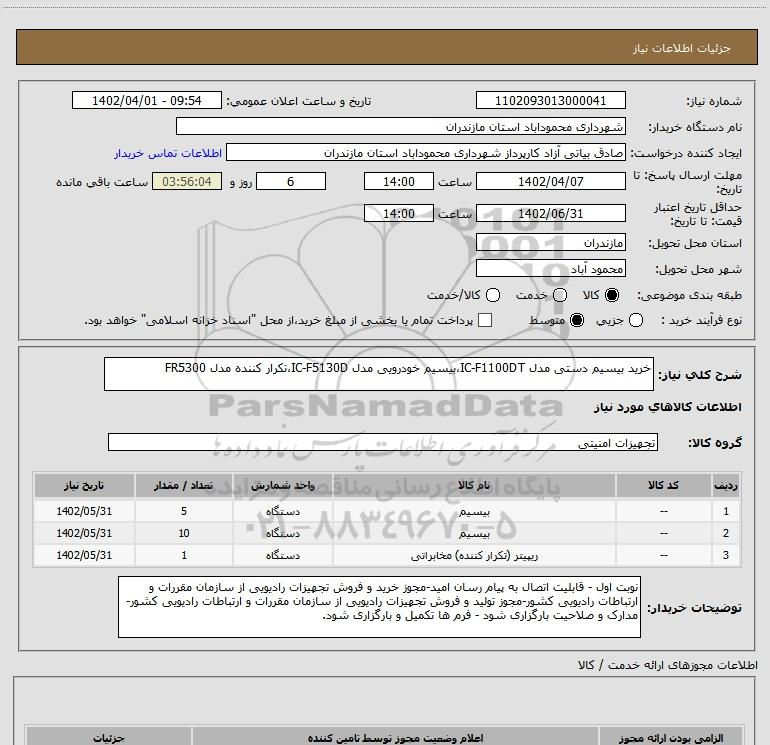The width and height of the screenshot is (770, 745).
Task: Click the price validity date 1402/06/31
Action: tap(550, 213)
